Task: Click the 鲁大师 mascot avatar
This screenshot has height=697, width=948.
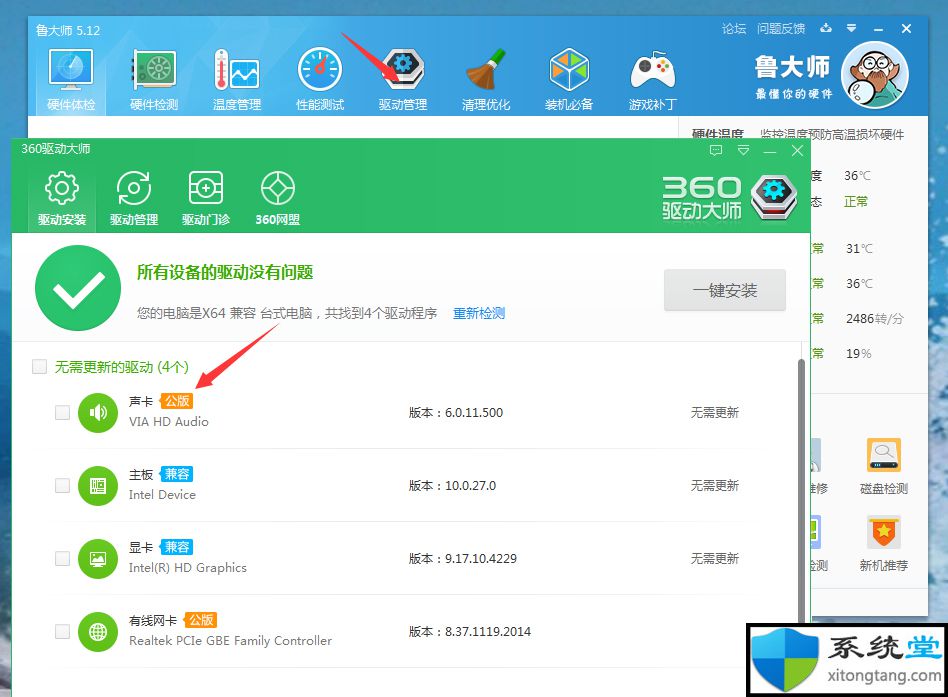Action: pyautogui.click(x=874, y=76)
